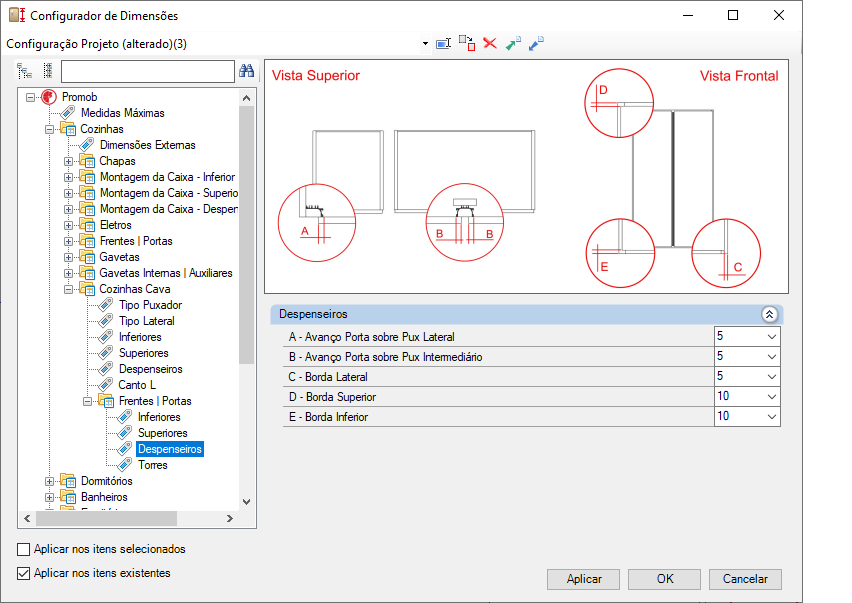This screenshot has height=603, width=852.
Task: Click the Cozinhas folder icon
Action: click(68, 129)
